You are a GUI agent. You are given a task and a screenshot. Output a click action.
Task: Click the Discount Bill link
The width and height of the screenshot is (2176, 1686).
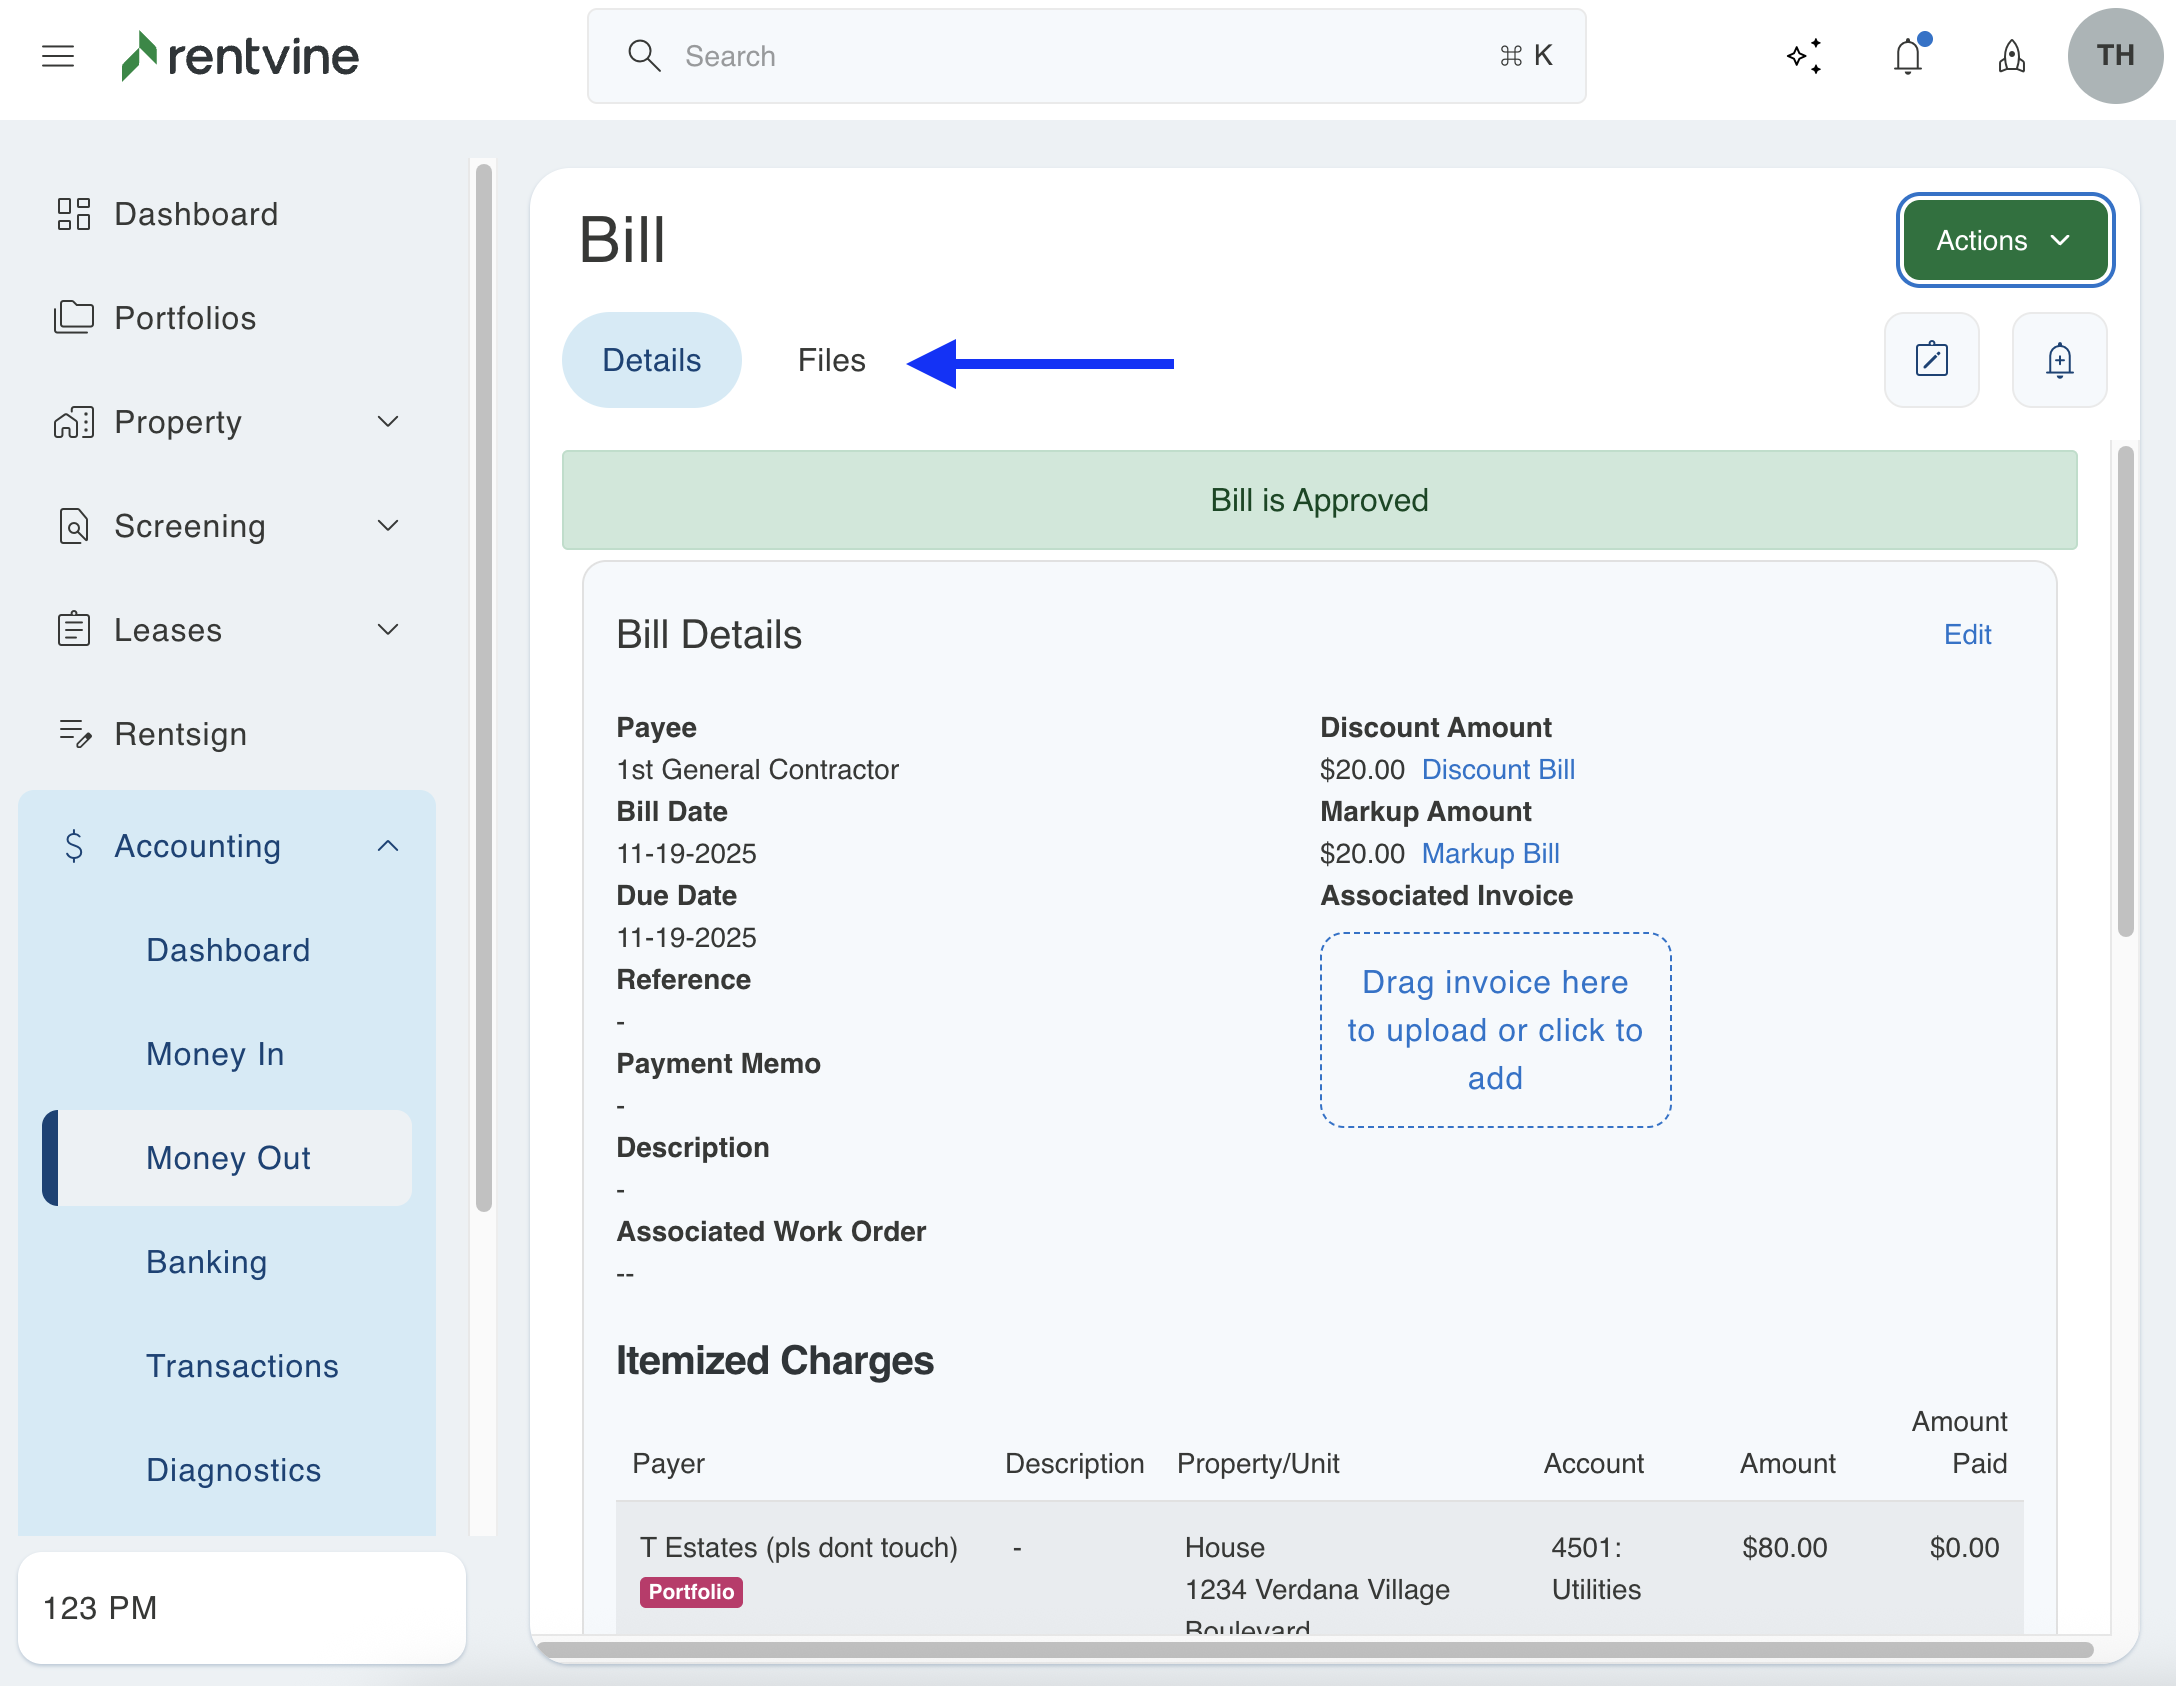click(x=1498, y=769)
